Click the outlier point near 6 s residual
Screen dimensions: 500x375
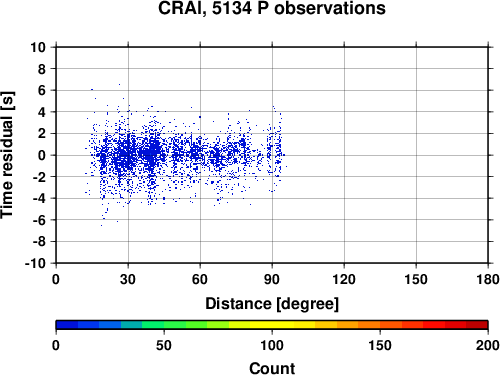pos(92,89)
